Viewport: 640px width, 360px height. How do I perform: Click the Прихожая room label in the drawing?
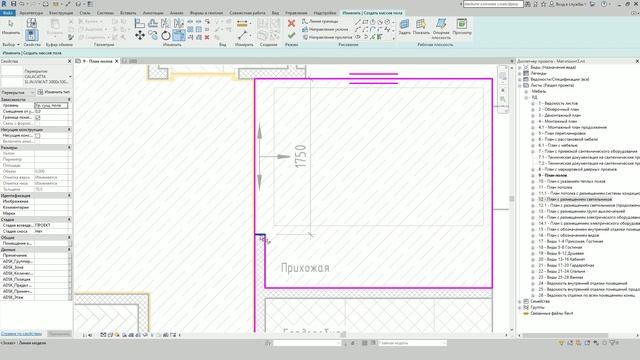pyautogui.click(x=305, y=268)
